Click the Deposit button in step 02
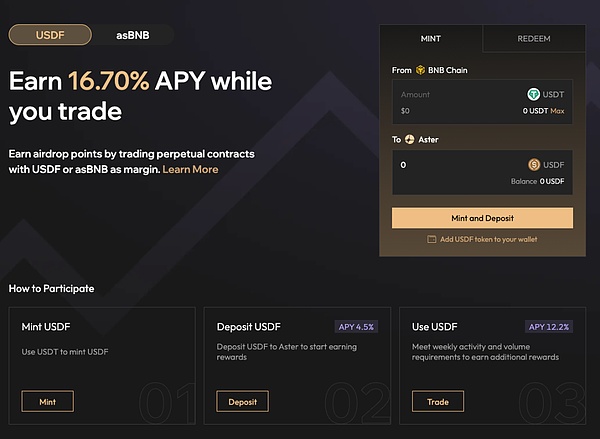The height and width of the screenshot is (439, 600). pos(242,401)
